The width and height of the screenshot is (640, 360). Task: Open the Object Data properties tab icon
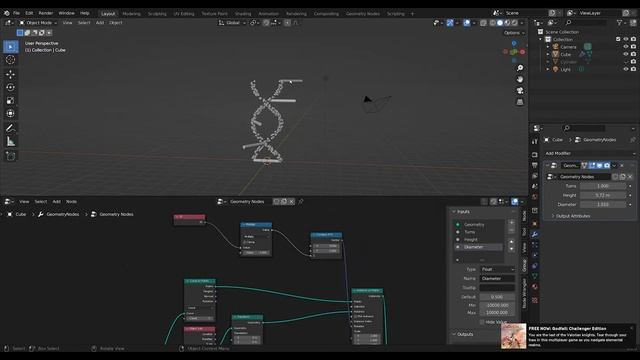(x=535, y=276)
